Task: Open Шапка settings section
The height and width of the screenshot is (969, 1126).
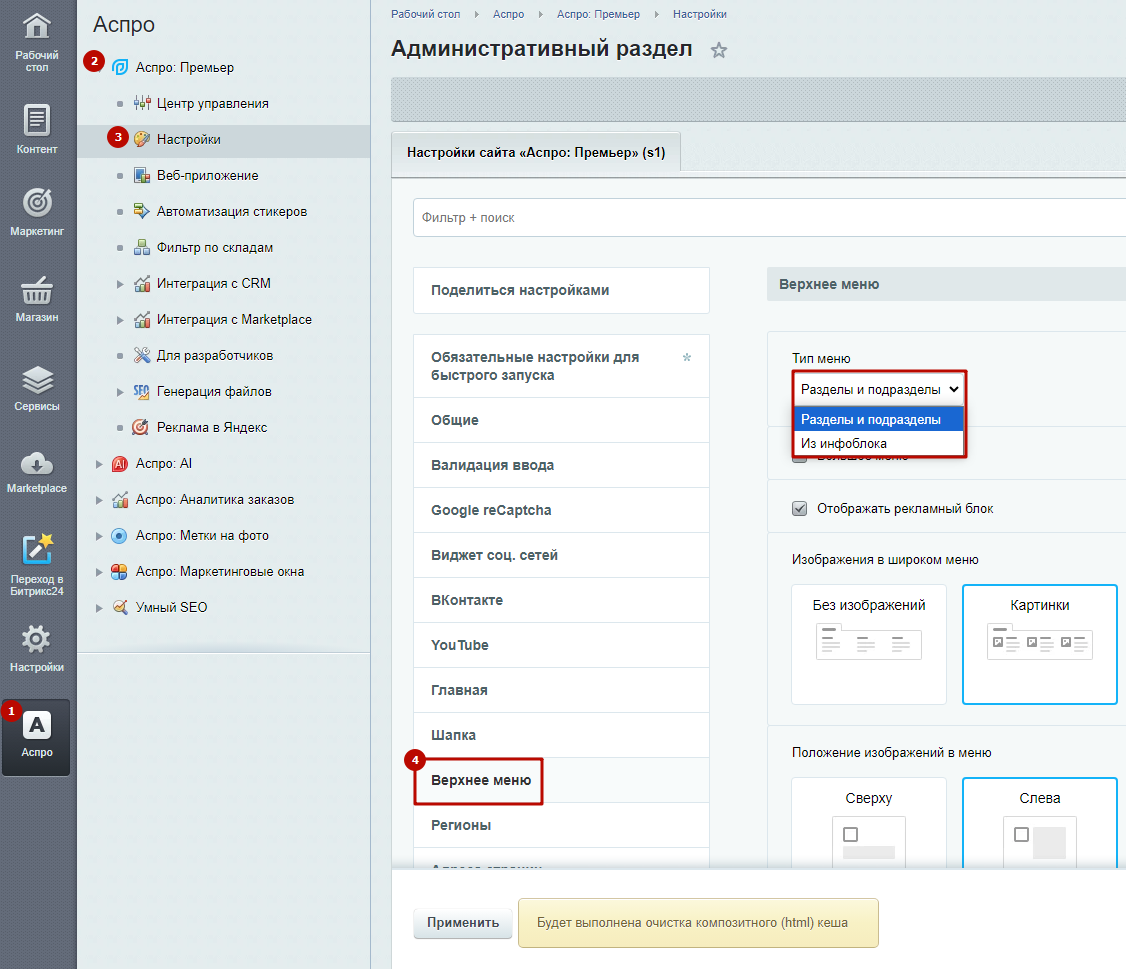Action: point(561,736)
